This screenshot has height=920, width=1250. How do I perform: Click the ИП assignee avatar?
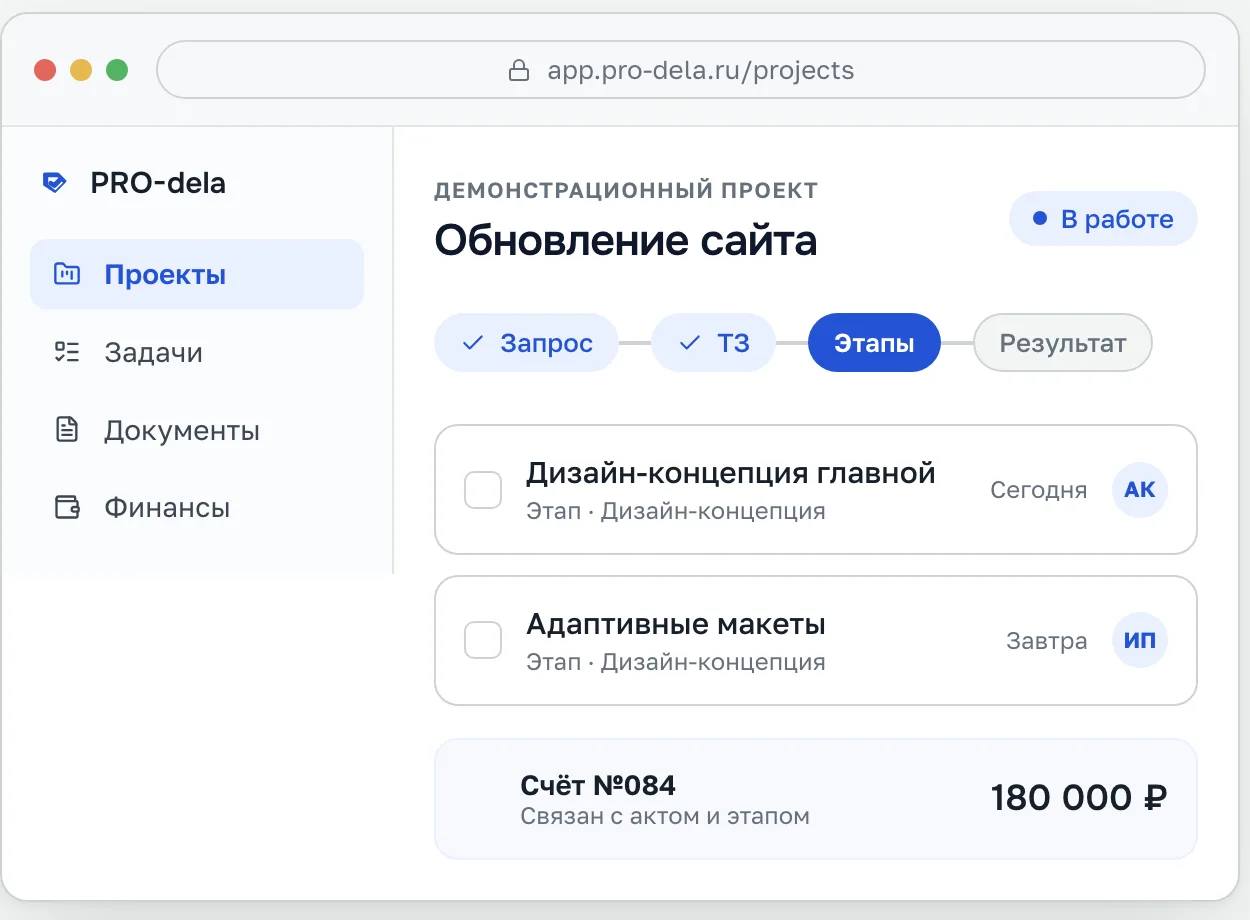(1140, 640)
